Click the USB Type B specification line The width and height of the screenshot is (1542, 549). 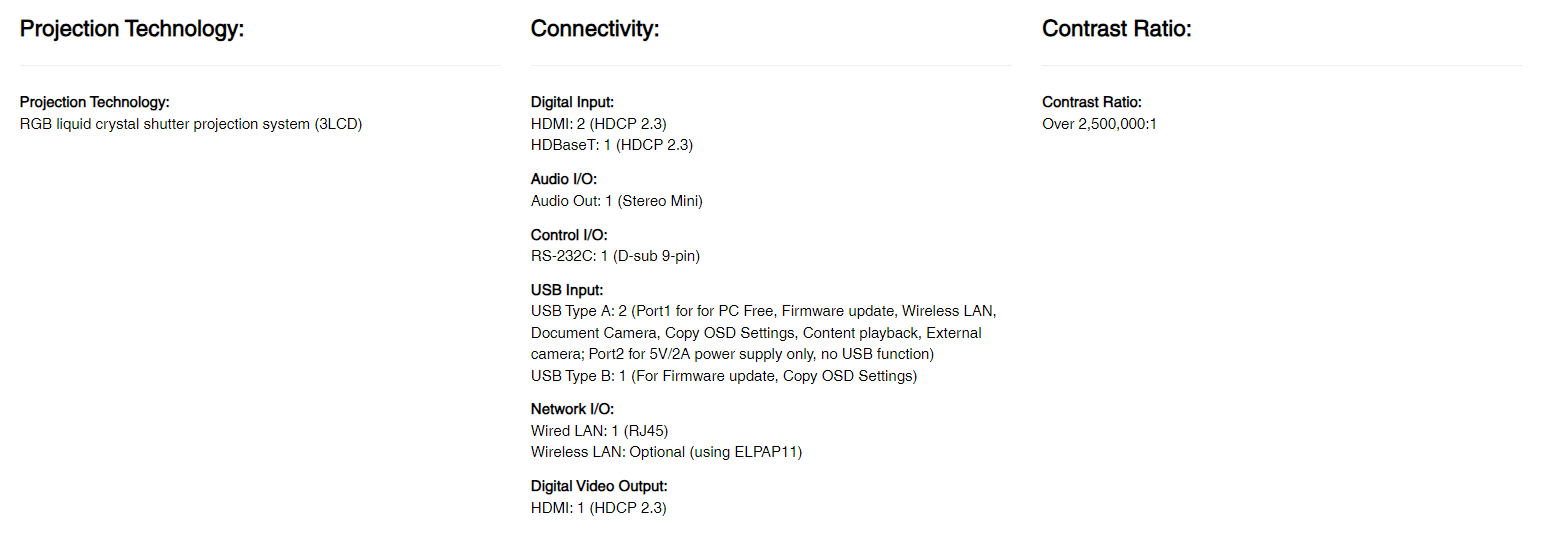point(723,376)
